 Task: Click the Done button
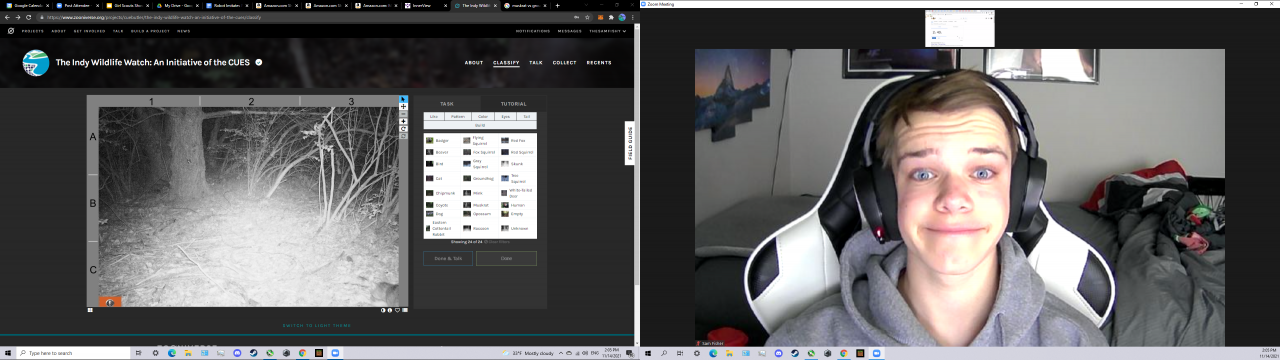[x=506, y=258]
